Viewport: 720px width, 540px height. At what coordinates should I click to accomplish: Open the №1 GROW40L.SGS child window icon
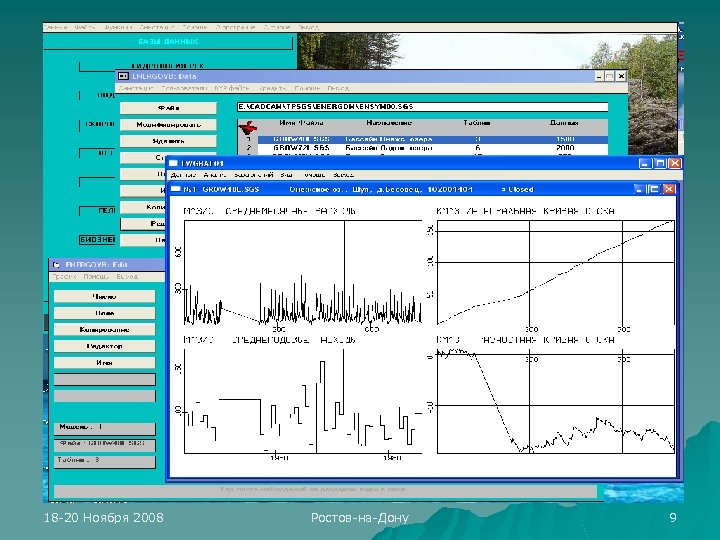176,189
